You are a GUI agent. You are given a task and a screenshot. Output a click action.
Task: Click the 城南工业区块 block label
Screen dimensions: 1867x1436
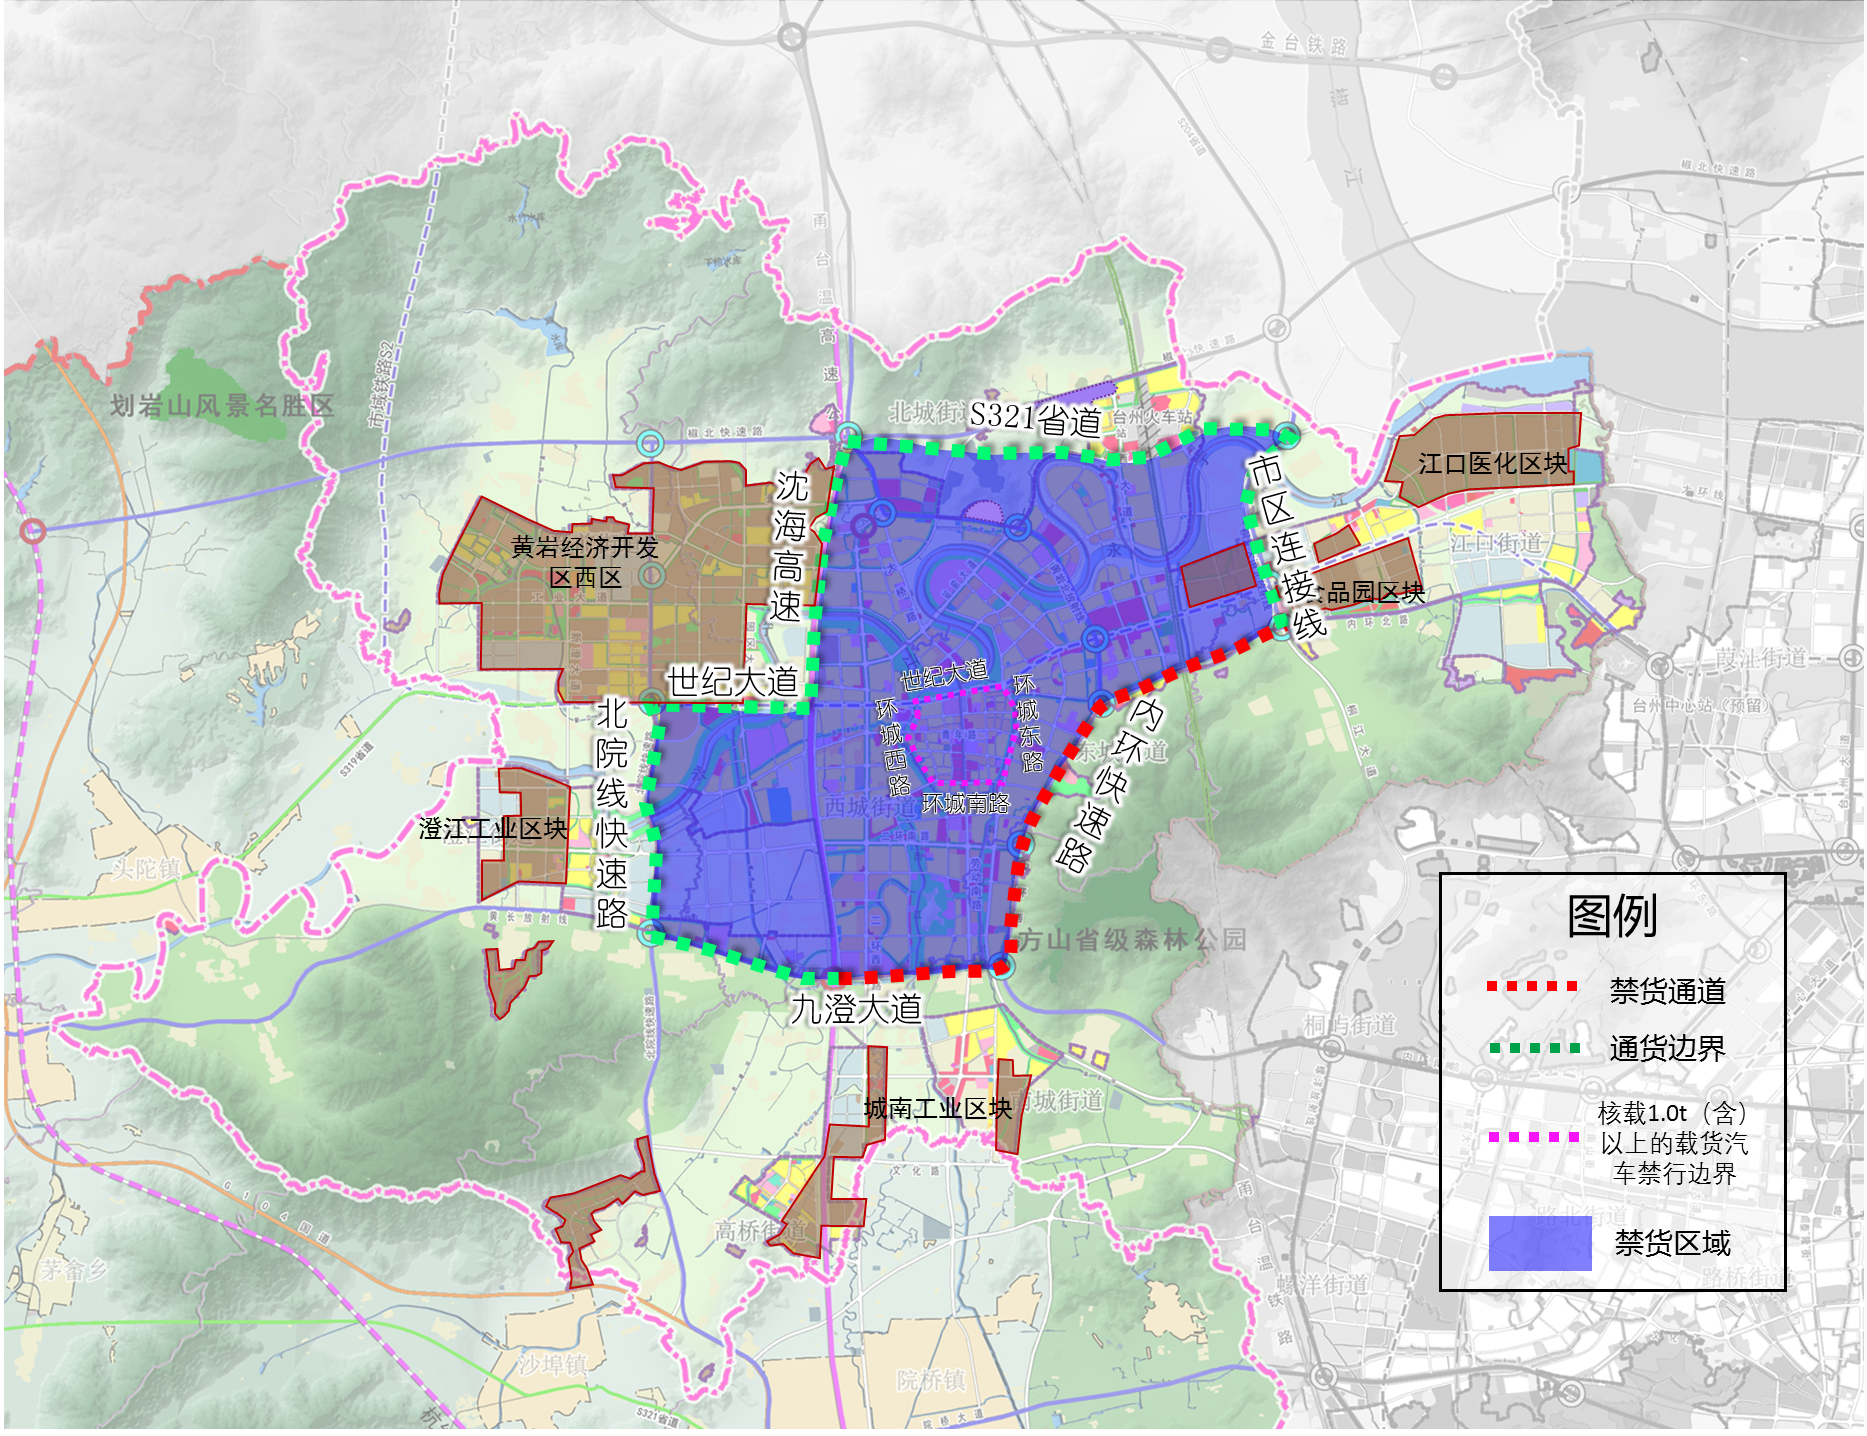(938, 1108)
